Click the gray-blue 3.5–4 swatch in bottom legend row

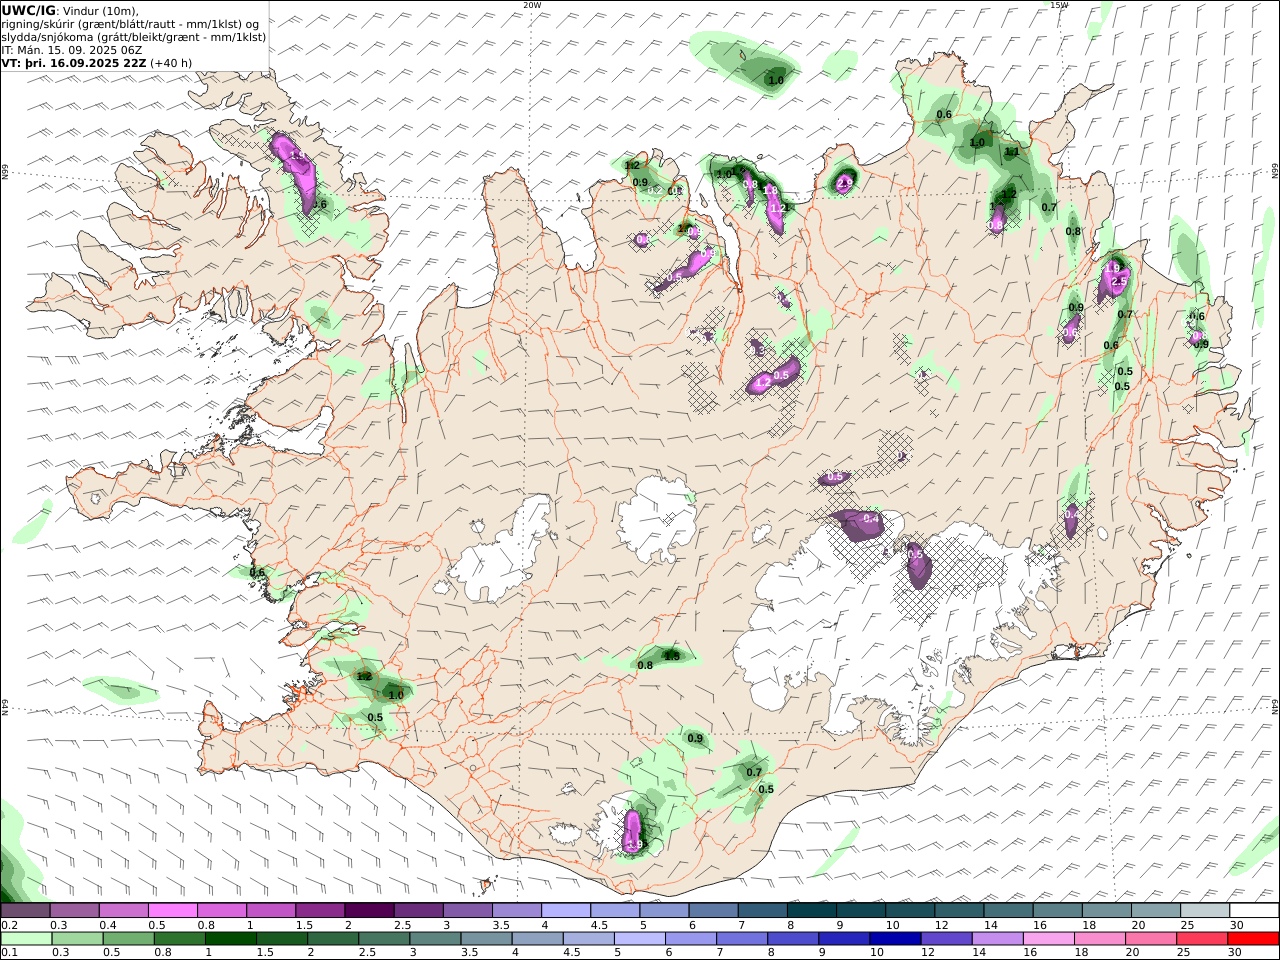tap(485, 939)
